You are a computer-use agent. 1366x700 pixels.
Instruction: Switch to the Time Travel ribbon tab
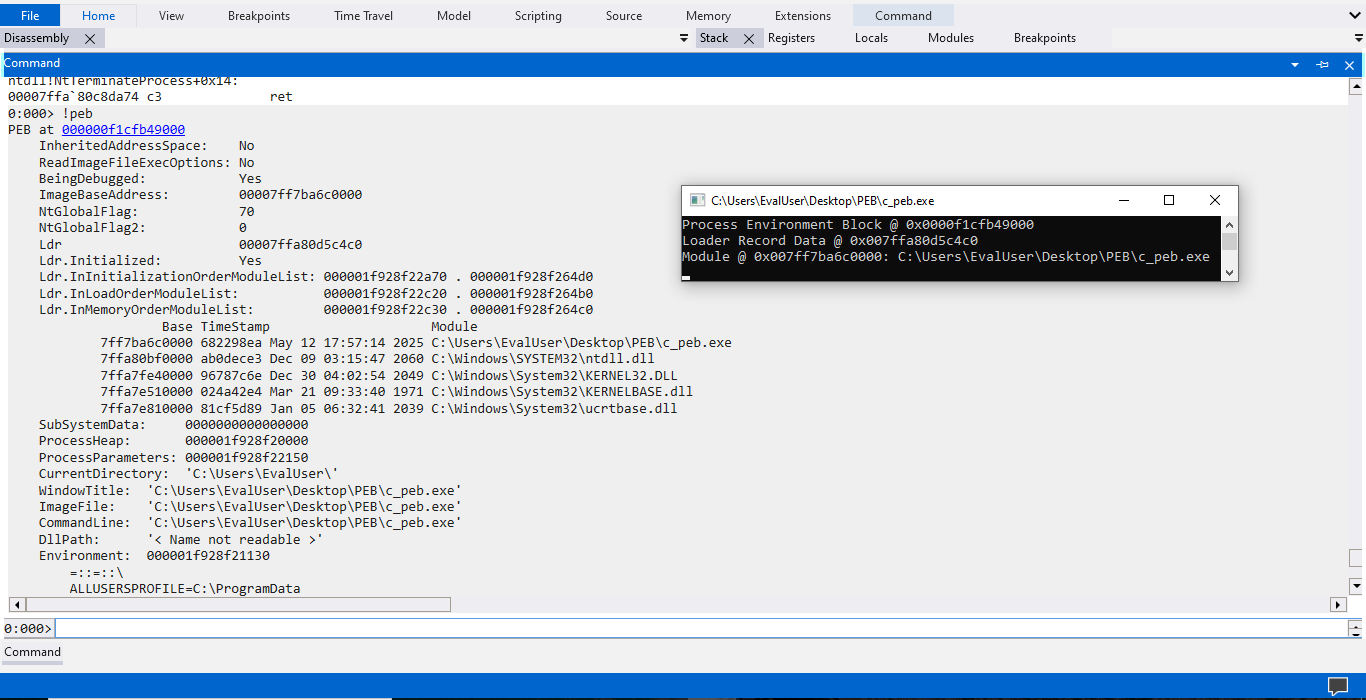click(363, 16)
